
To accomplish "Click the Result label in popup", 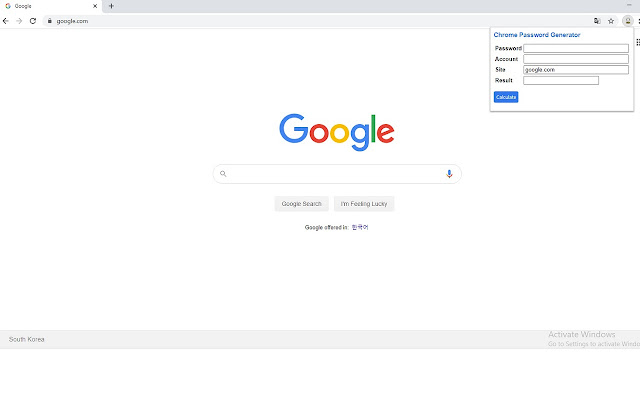I will tap(504, 80).
